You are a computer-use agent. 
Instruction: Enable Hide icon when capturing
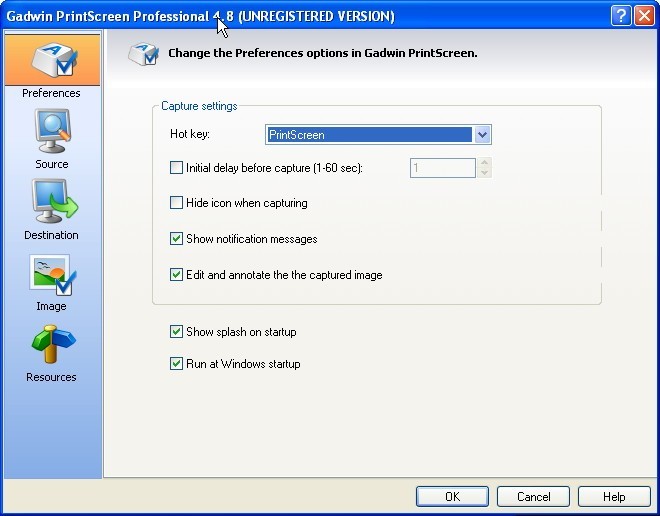[x=176, y=203]
